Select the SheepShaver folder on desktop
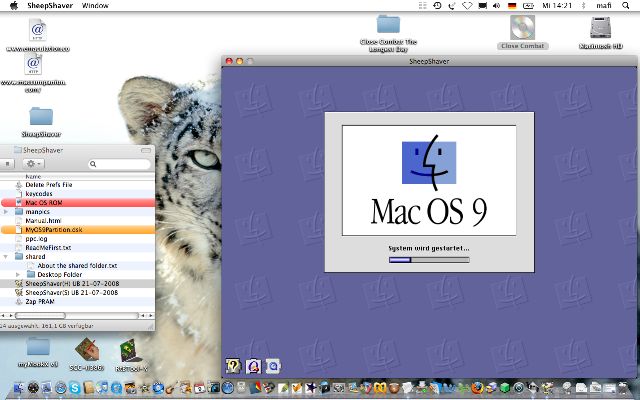Image resolution: width=640 pixels, height=400 pixels. coord(41,117)
